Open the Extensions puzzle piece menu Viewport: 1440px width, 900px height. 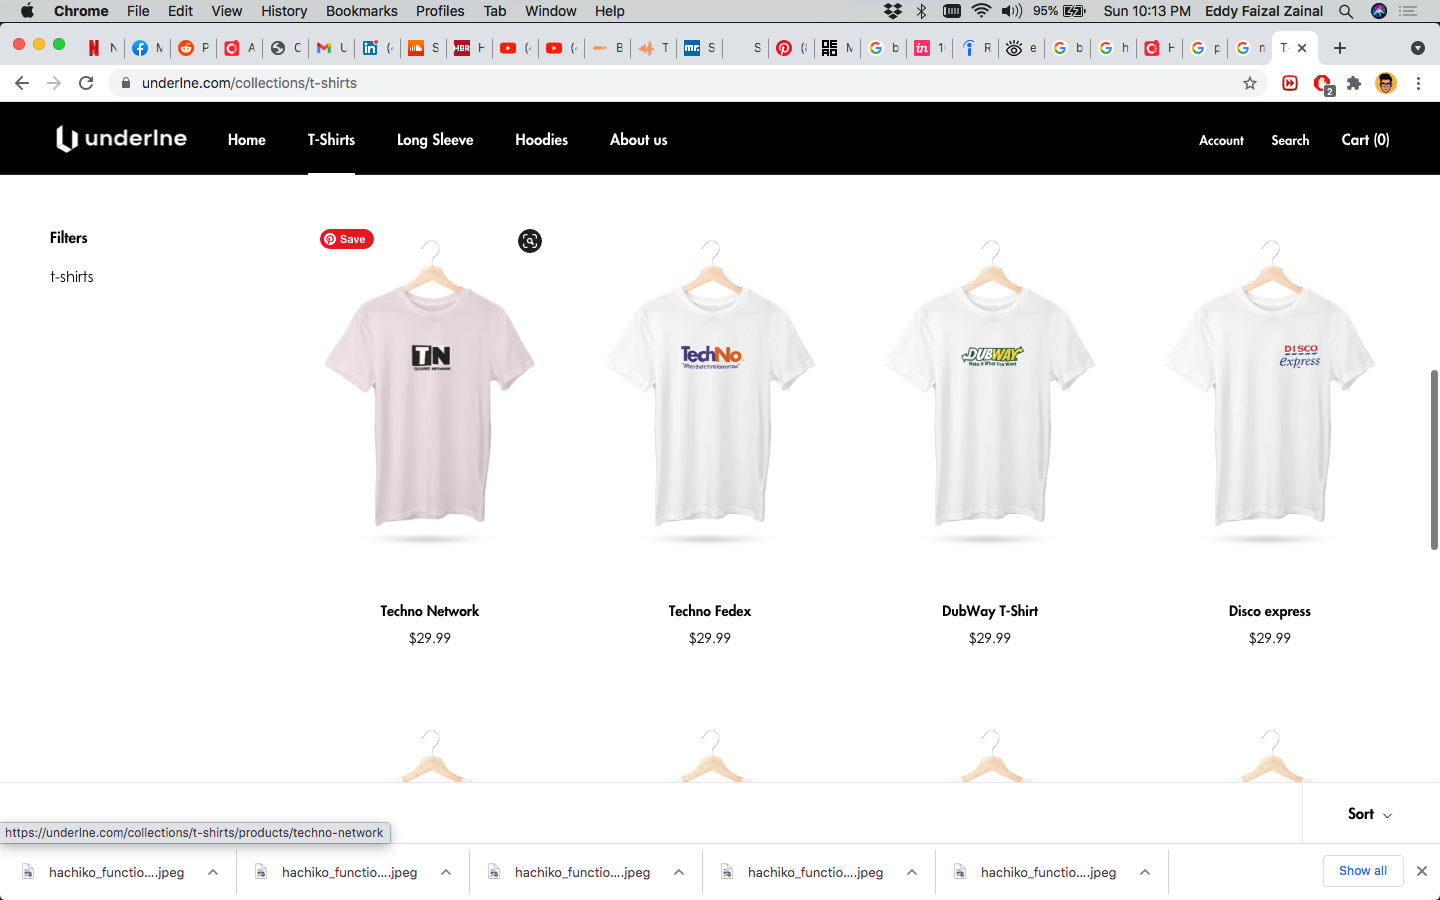click(1354, 83)
